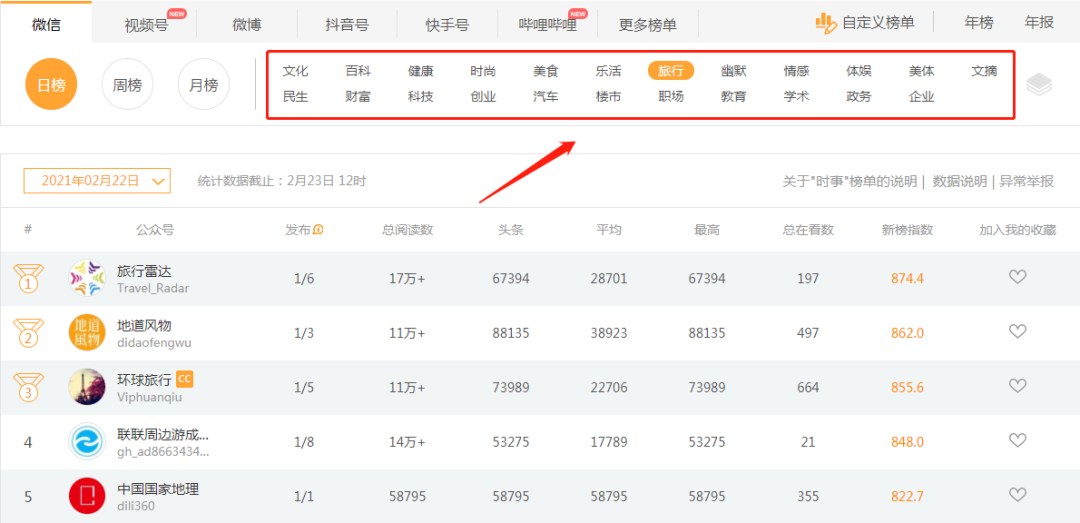Switch to the 月榜 monthly ranking
This screenshot has height=523, width=1080.
pyautogui.click(x=203, y=85)
